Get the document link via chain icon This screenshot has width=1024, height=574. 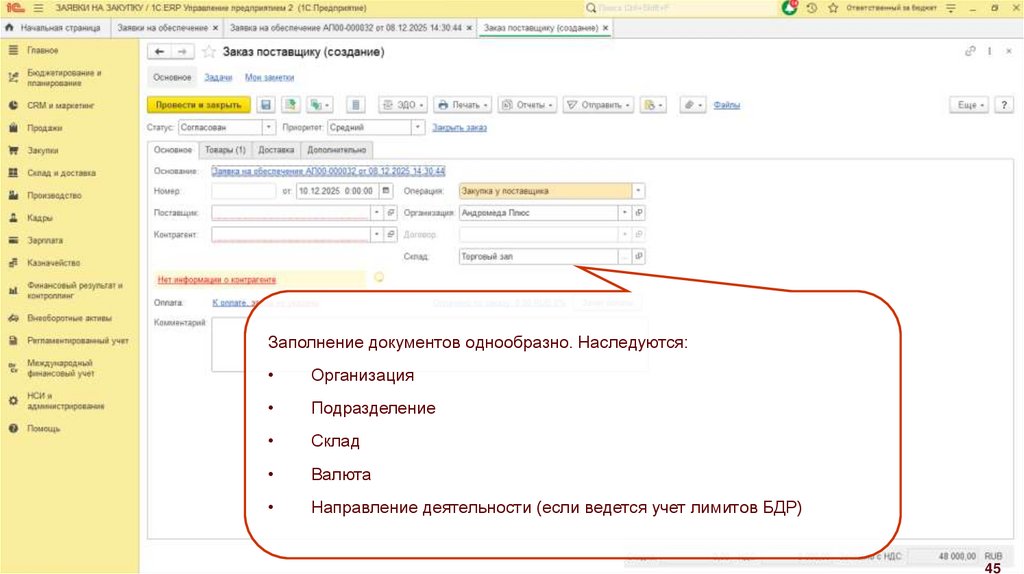[970, 52]
